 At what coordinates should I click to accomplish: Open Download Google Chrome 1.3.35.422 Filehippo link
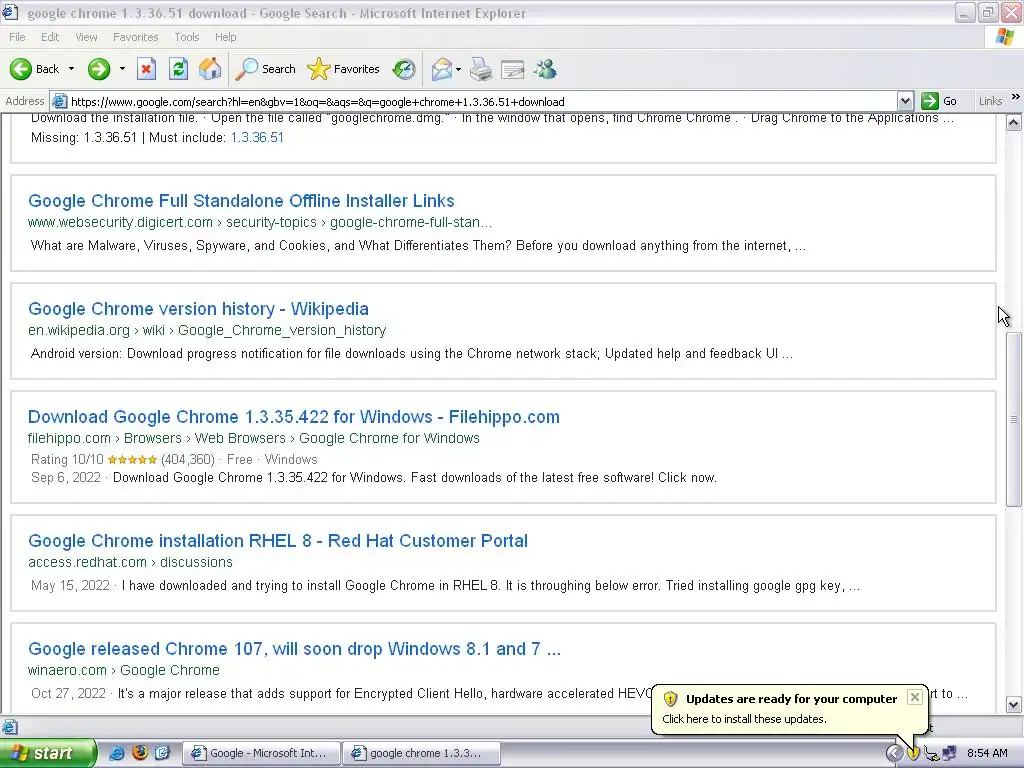click(x=293, y=417)
